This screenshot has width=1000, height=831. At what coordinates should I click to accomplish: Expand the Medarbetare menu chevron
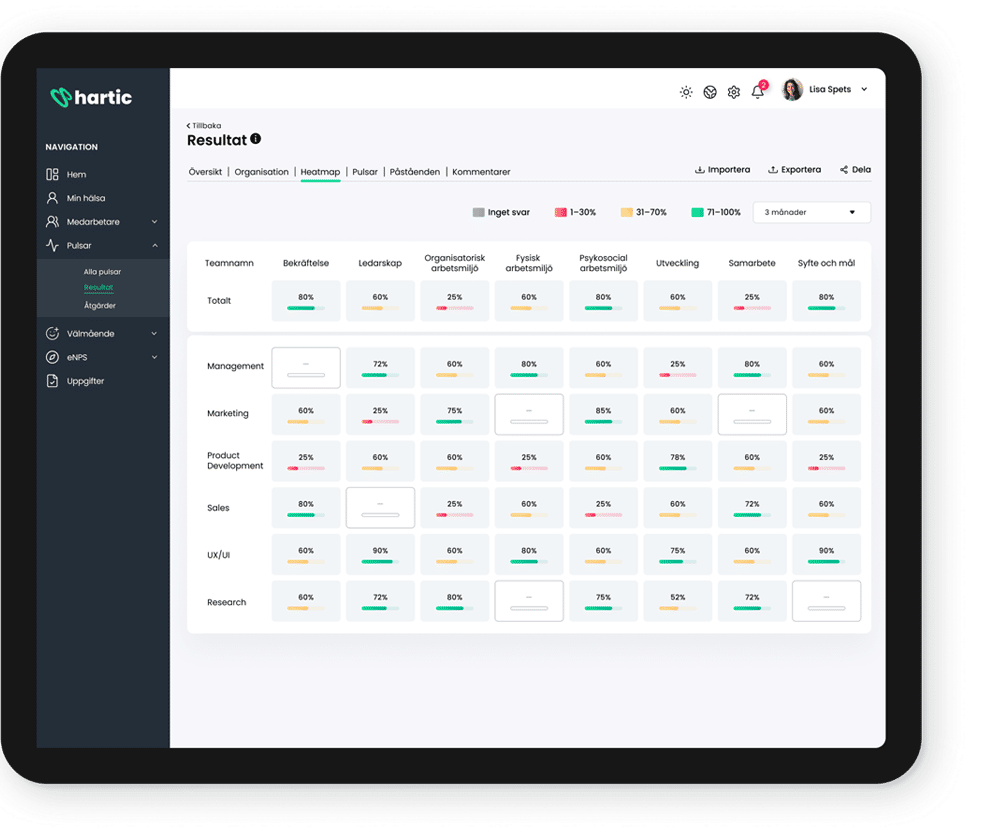click(x=154, y=221)
